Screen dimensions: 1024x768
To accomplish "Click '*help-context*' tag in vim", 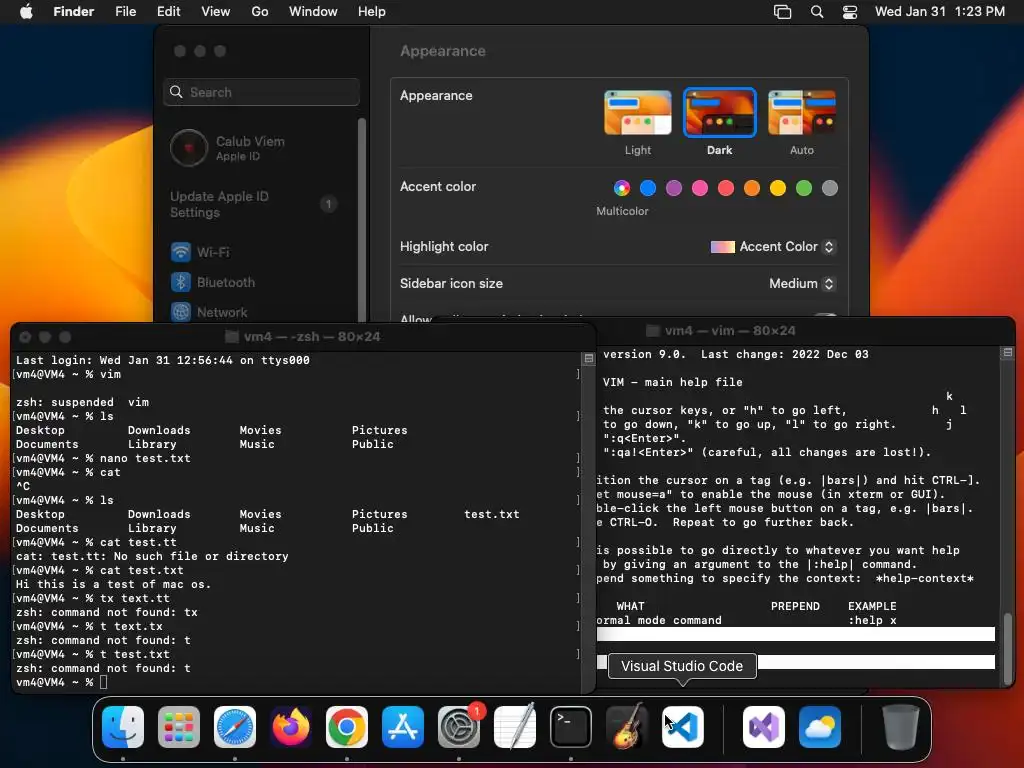I will pyautogui.click(x=924, y=578).
